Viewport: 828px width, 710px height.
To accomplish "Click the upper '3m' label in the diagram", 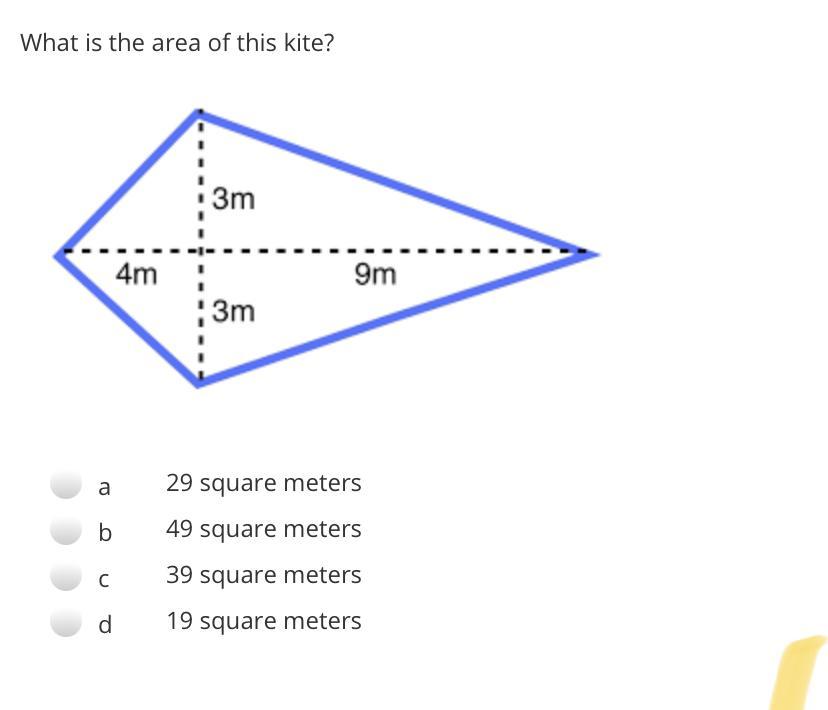I will (x=235, y=199).
